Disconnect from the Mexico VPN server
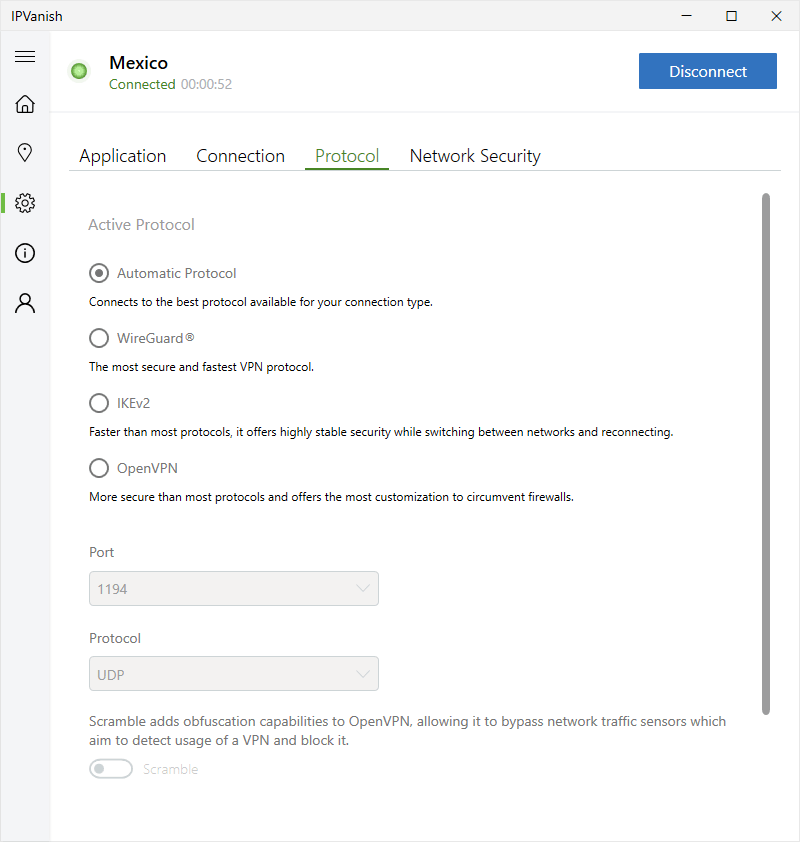This screenshot has height=842, width=800. 708,71
